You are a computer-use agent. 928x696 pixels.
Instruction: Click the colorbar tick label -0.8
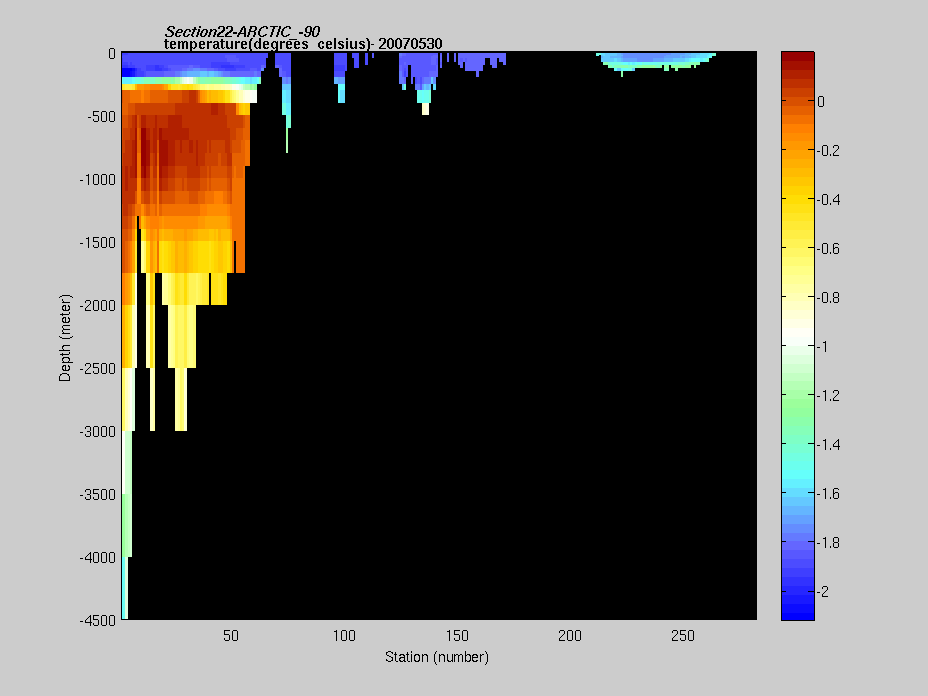pyautogui.click(x=829, y=298)
